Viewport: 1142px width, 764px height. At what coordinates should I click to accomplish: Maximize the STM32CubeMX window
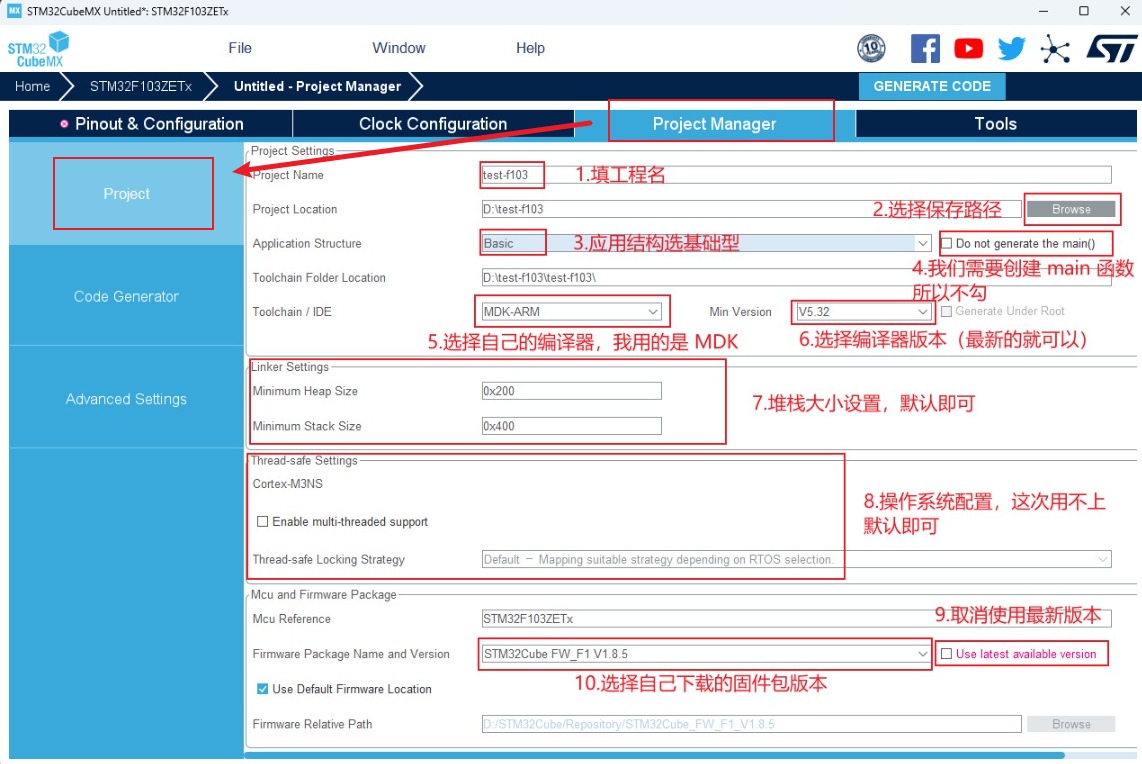tap(1084, 11)
